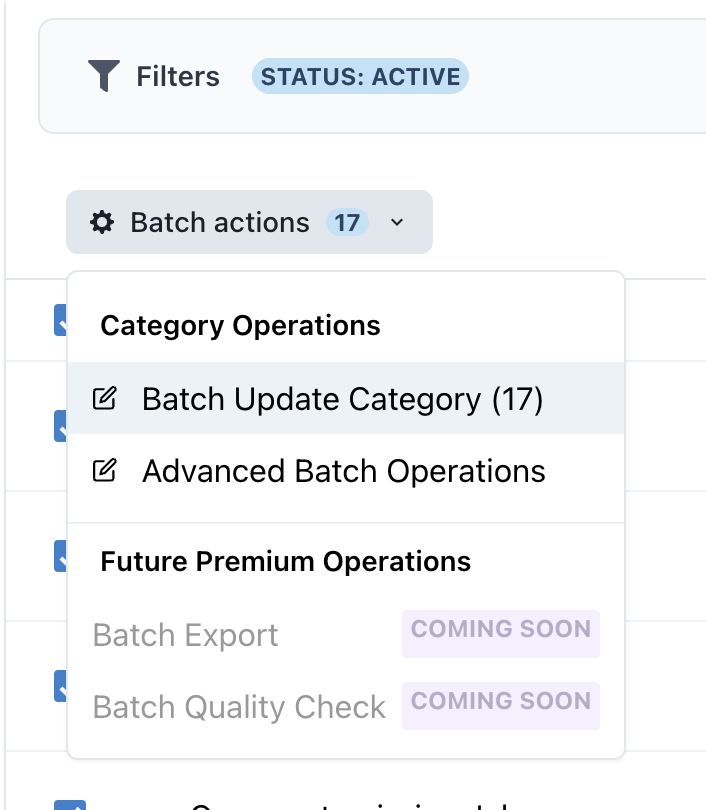Click the STATUS: ACTIVE filter badge

coord(361,75)
